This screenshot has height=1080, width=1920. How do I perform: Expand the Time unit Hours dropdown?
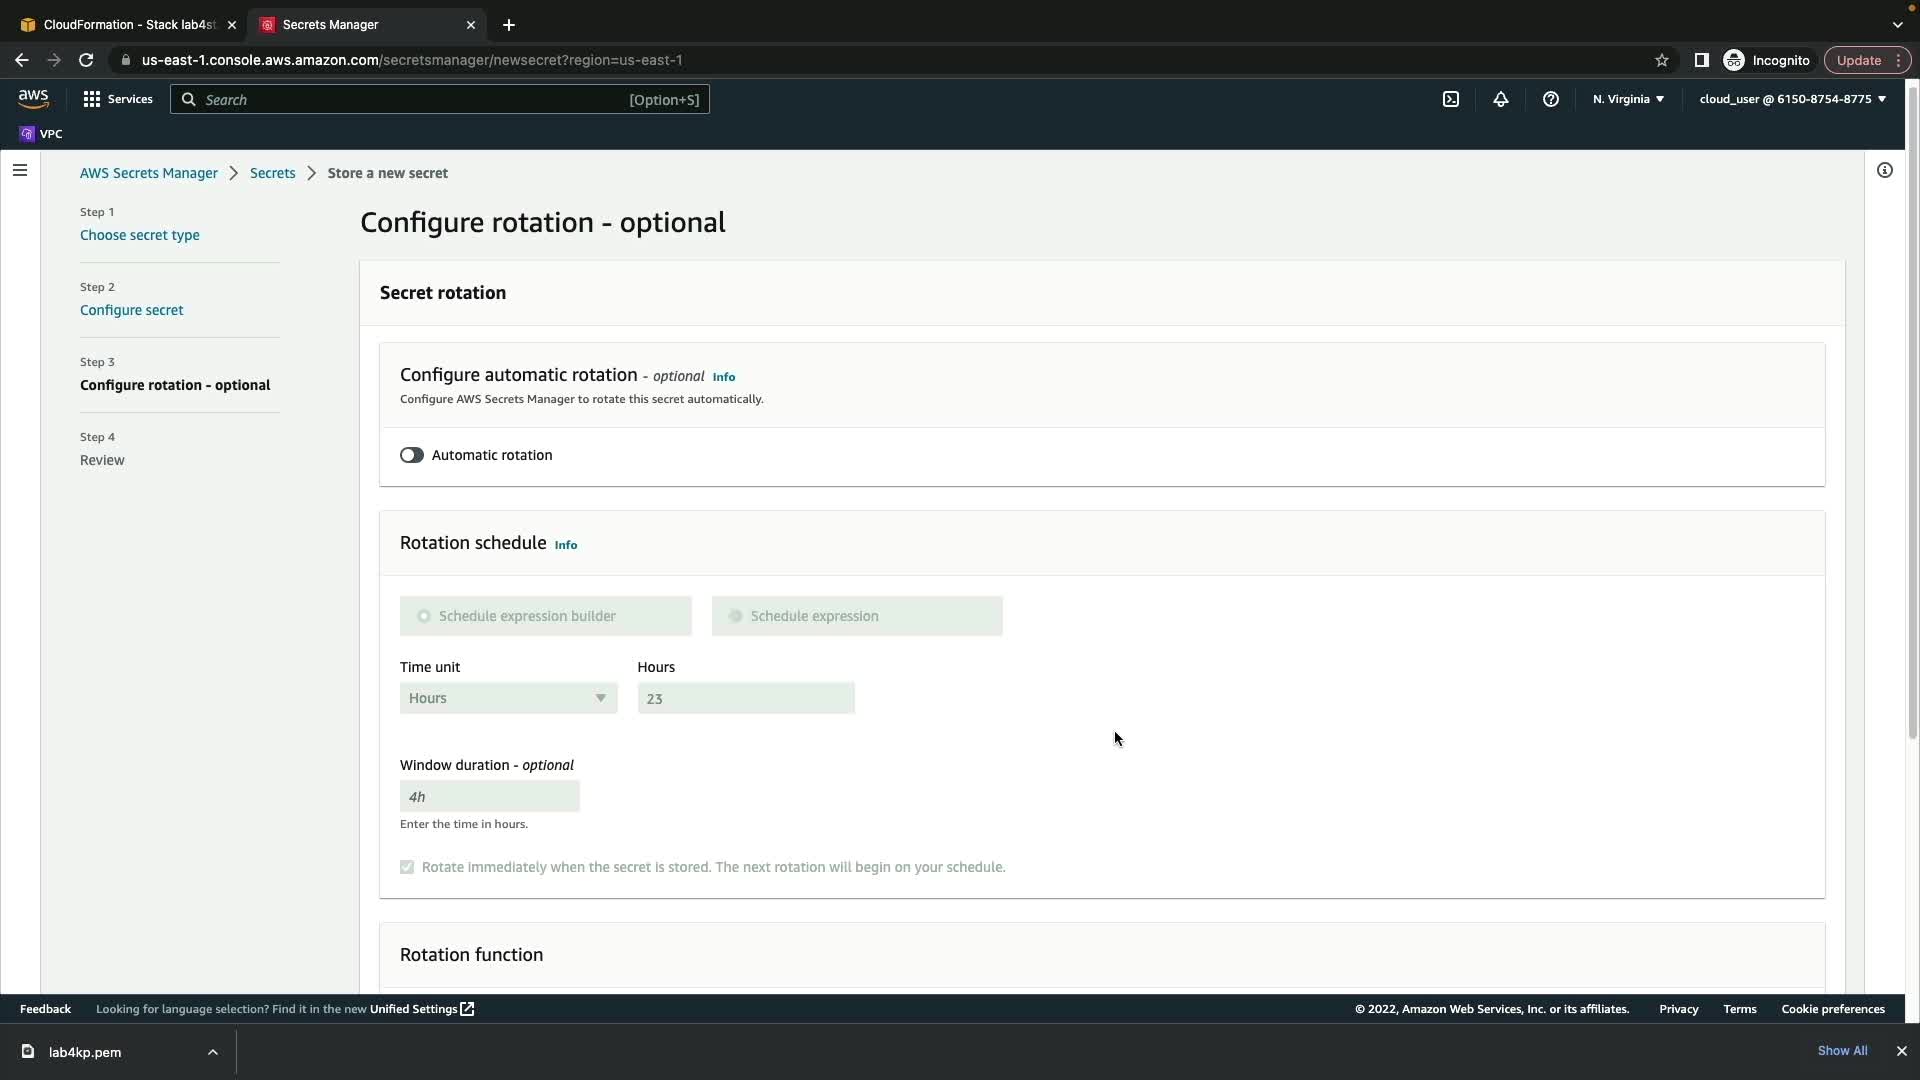(x=508, y=698)
